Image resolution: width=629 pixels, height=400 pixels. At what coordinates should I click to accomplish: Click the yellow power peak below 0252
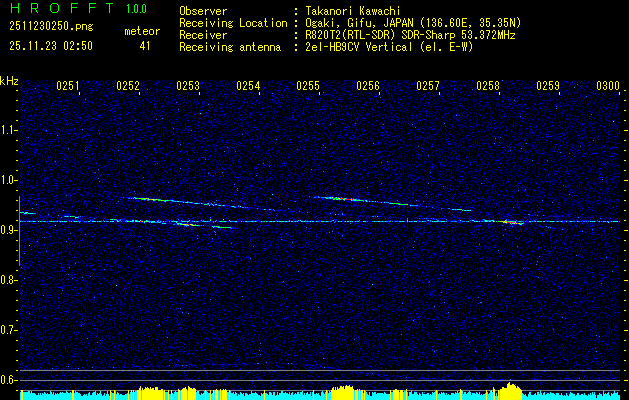tap(150, 393)
